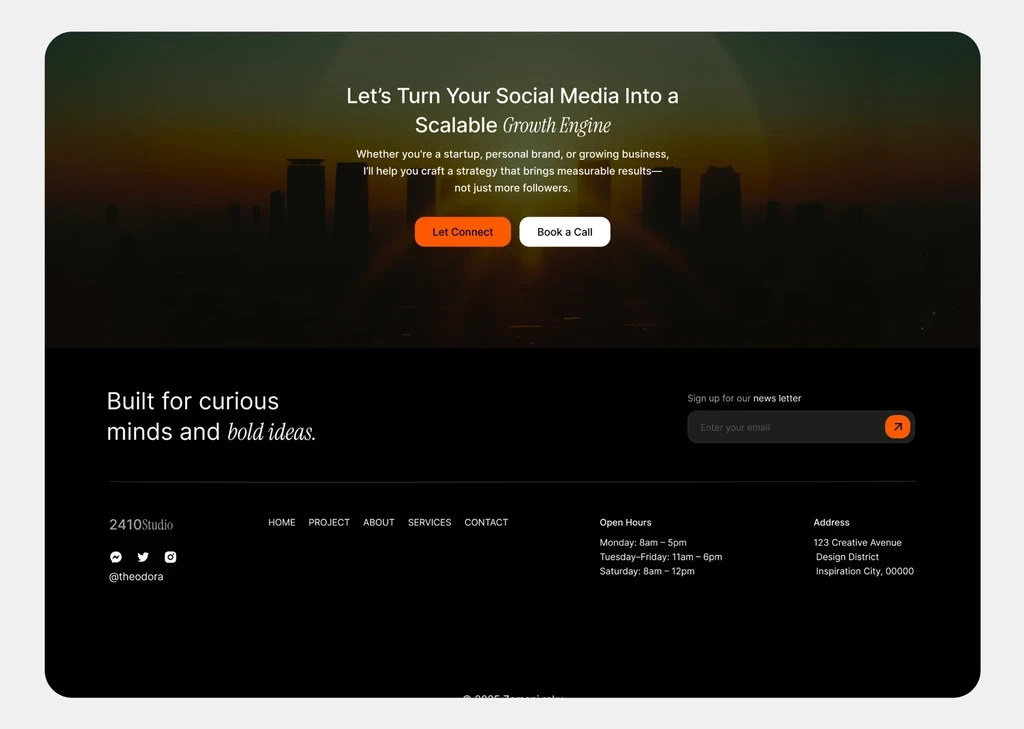This screenshot has height=729, width=1024.
Task: Click the 'Built for curious minds' headline
Action: tap(211, 416)
